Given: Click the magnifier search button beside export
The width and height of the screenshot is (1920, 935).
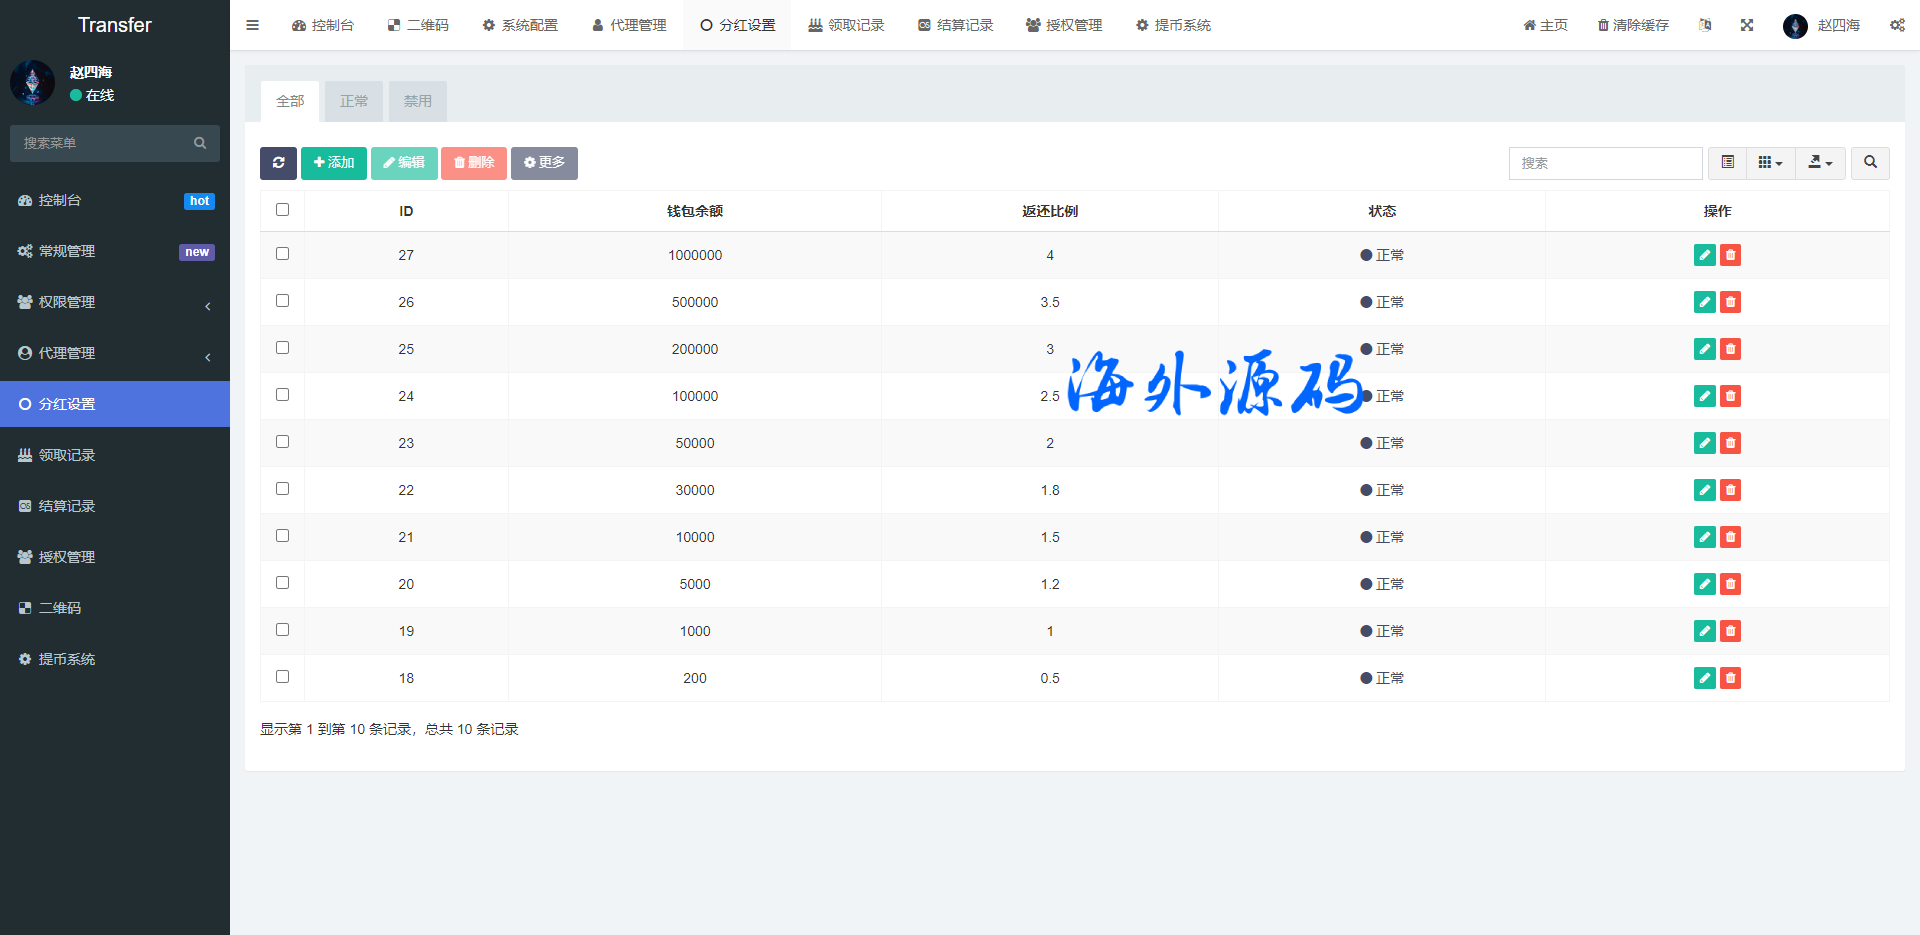Looking at the screenshot, I should [1870, 163].
